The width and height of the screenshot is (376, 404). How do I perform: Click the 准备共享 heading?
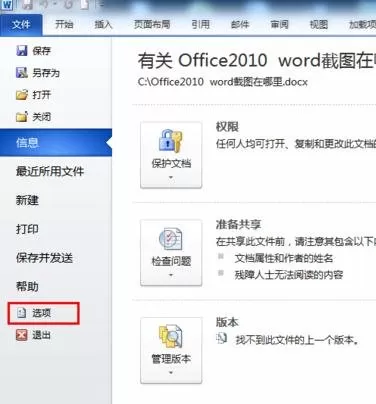(238, 224)
